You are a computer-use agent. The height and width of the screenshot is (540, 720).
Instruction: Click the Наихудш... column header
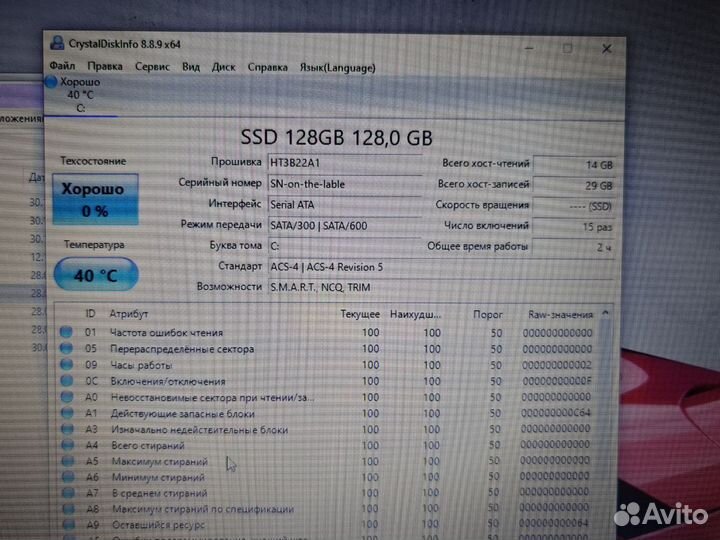click(x=415, y=315)
